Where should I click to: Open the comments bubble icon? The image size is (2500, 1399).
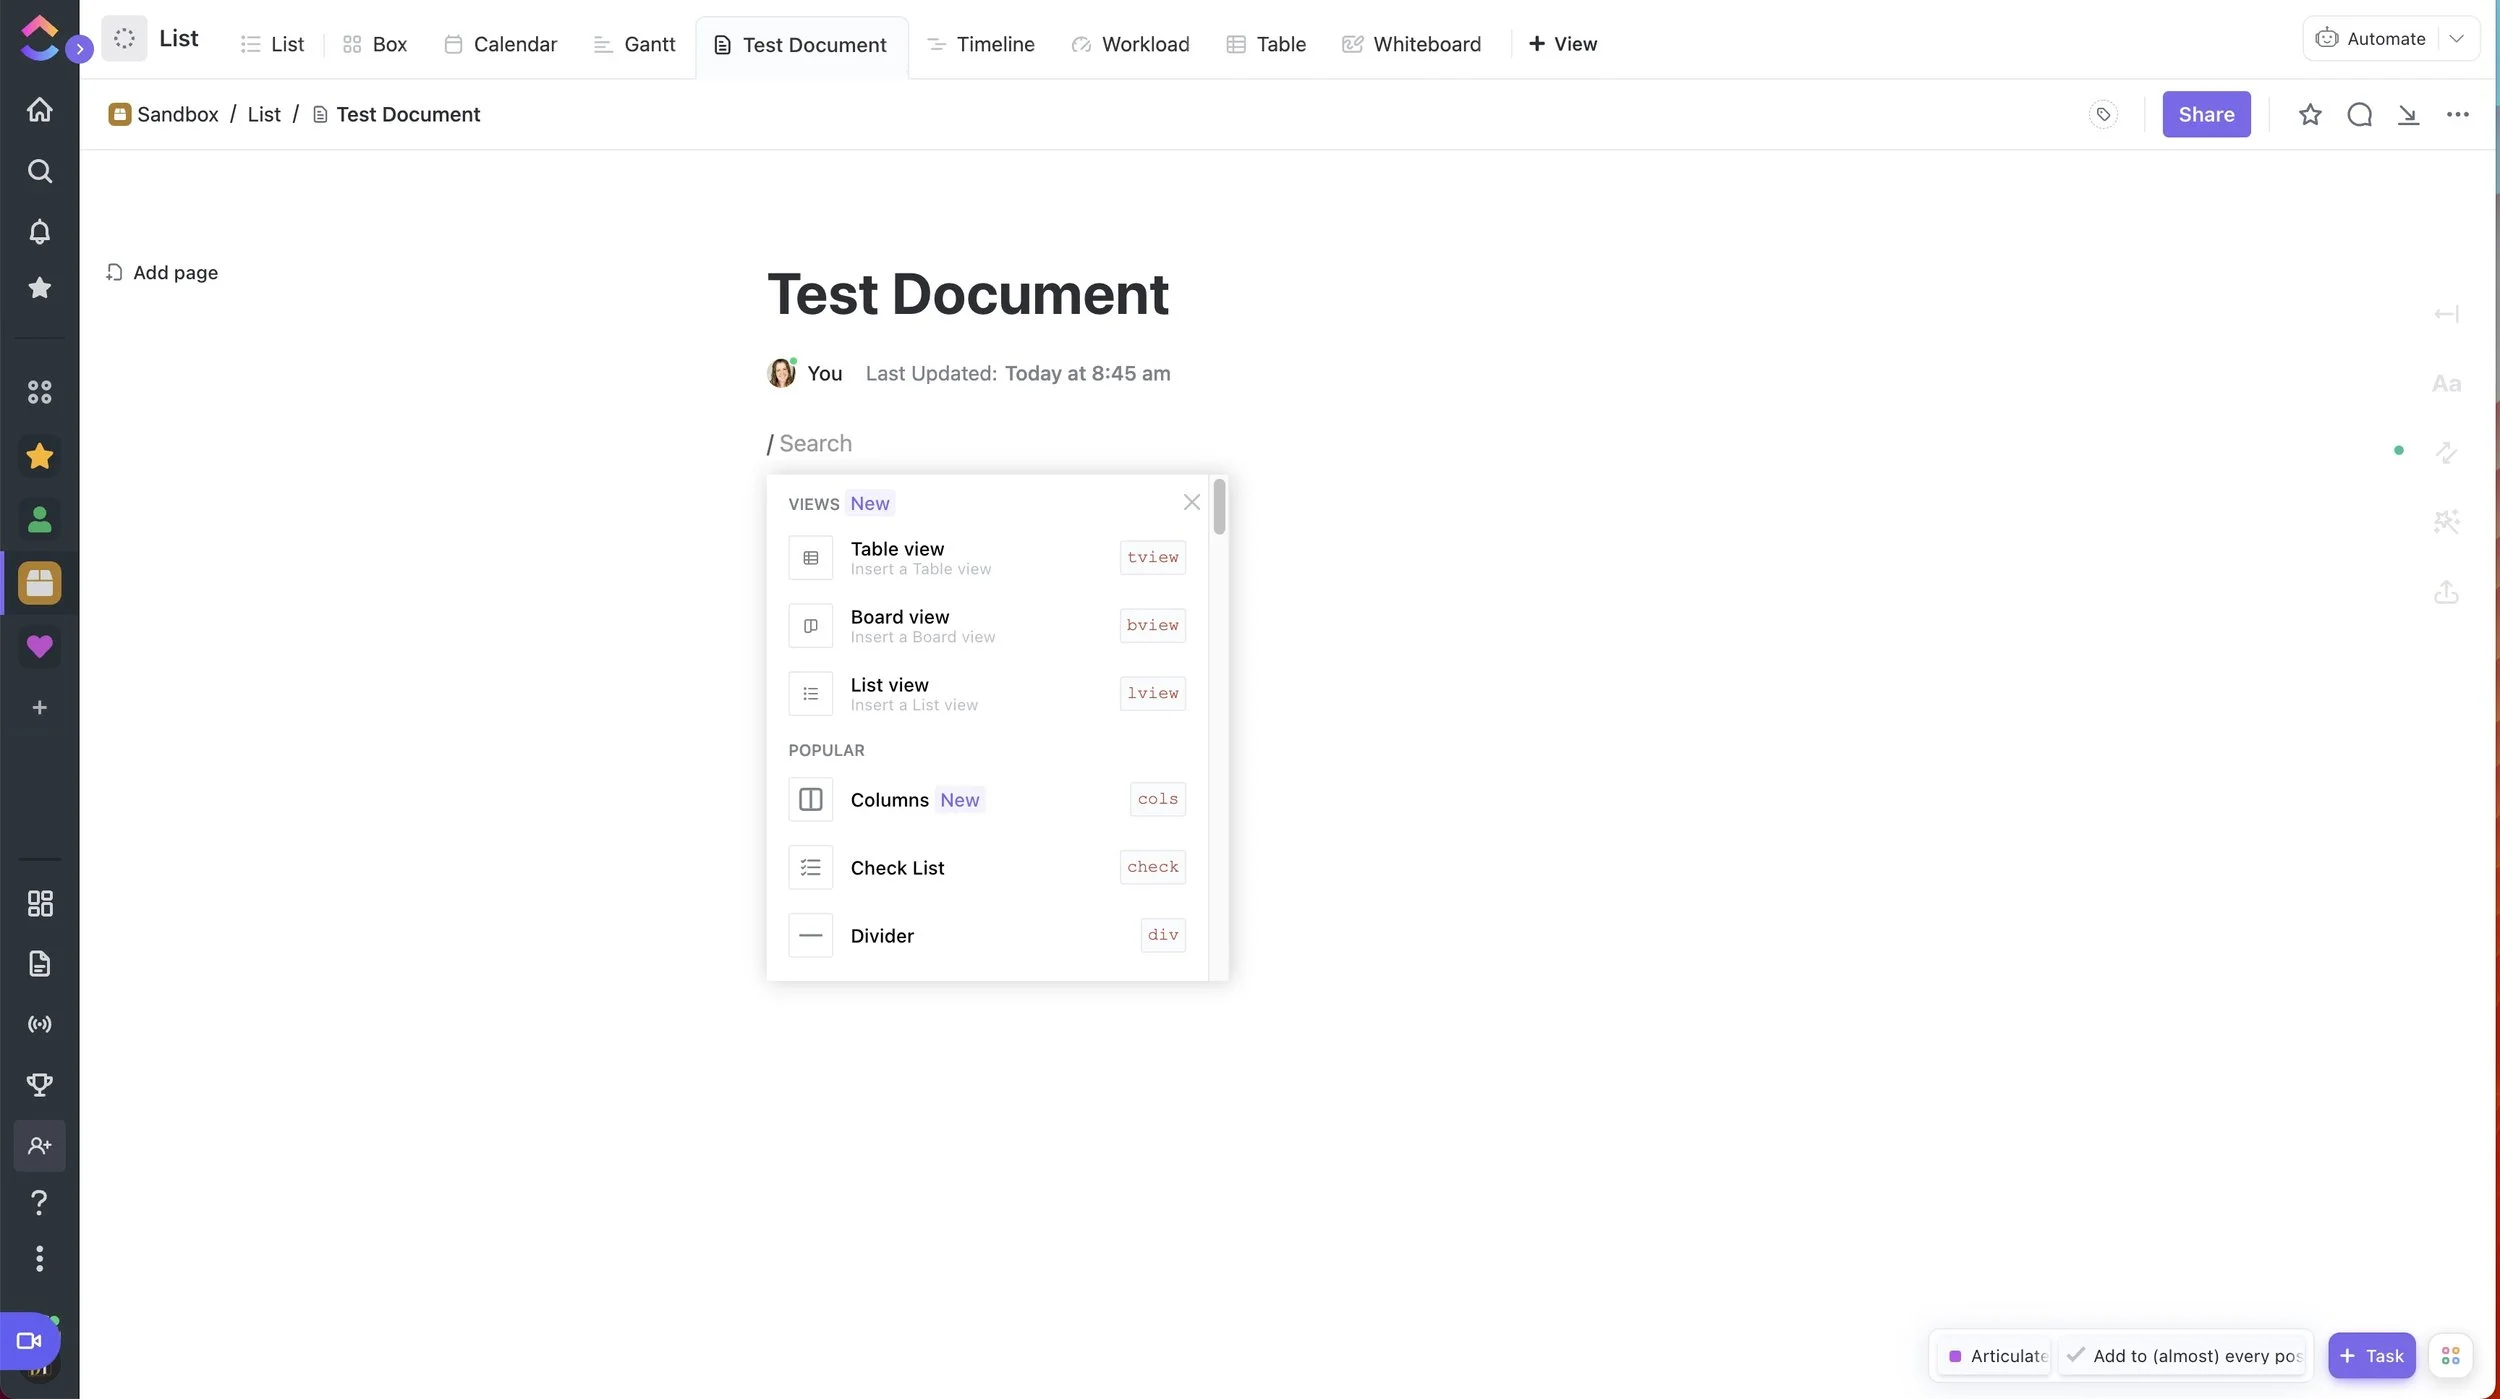pyautogui.click(x=2359, y=114)
